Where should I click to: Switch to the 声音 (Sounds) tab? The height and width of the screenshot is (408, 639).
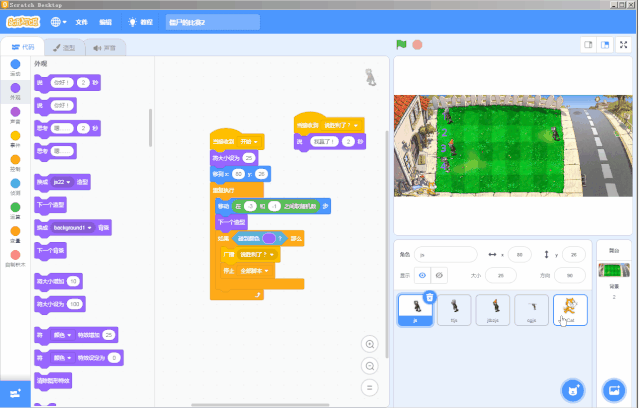pos(105,48)
